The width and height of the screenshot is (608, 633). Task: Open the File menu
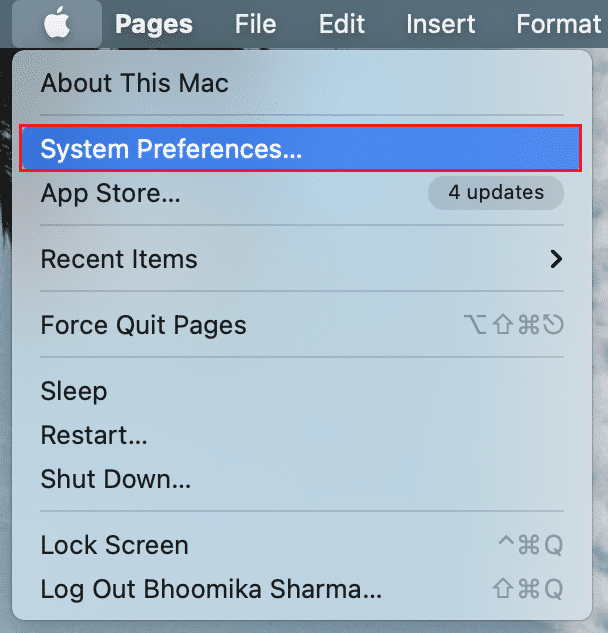click(255, 24)
